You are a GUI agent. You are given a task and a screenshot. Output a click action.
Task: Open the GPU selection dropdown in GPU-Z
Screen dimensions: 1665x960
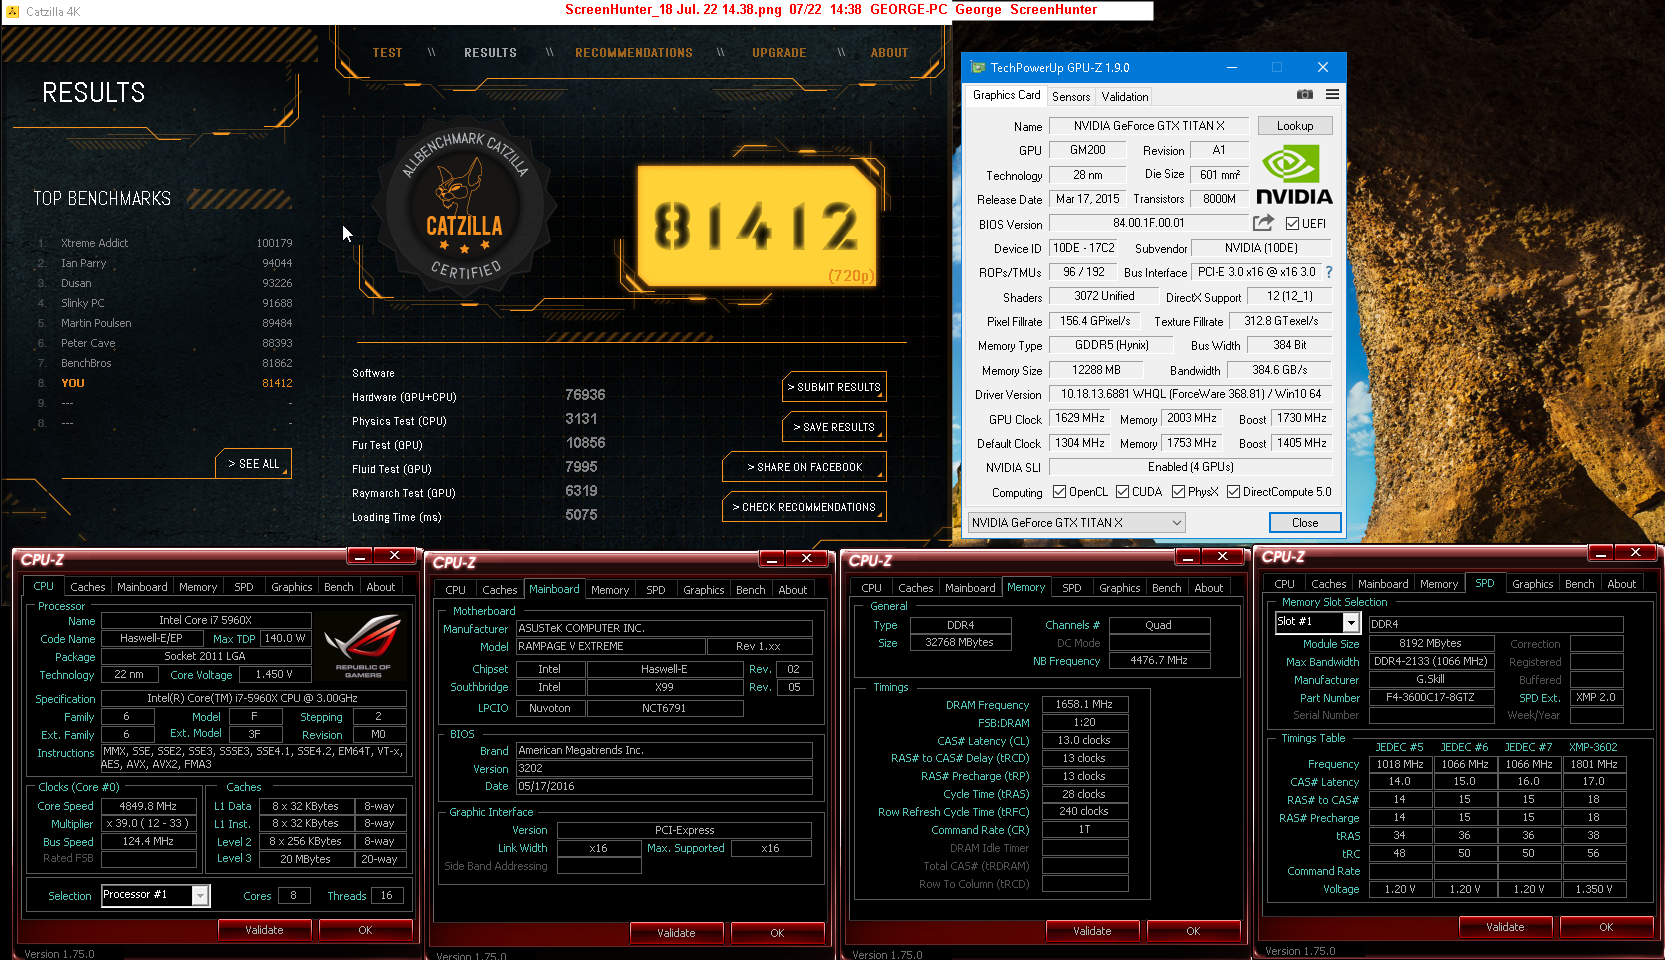pyautogui.click(x=1076, y=522)
